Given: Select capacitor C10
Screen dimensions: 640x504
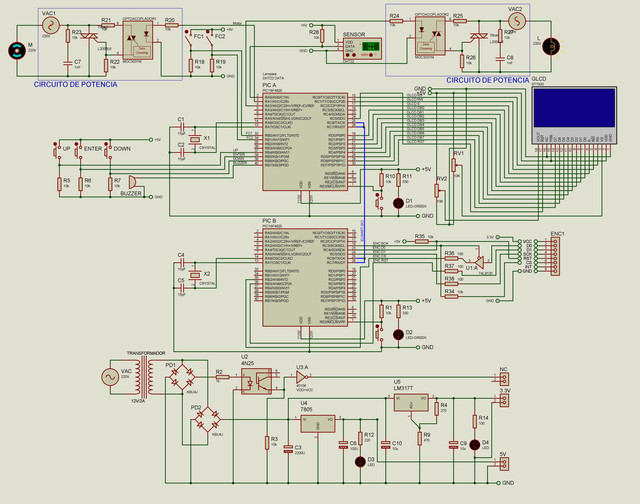Looking at the screenshot, I should (x=385, y=445).
